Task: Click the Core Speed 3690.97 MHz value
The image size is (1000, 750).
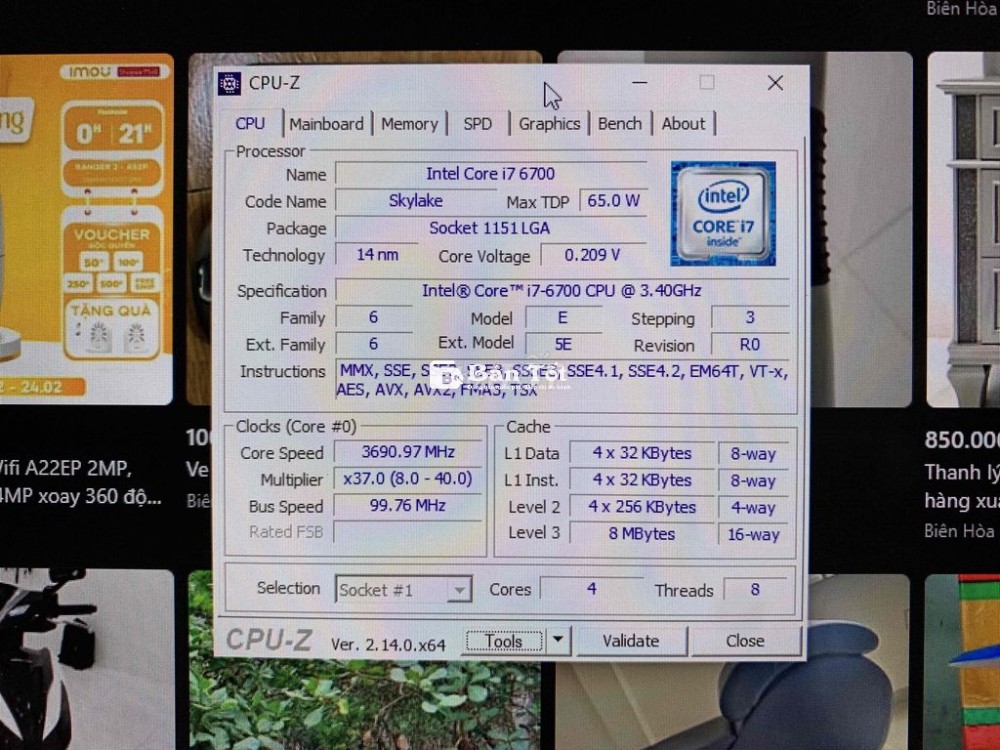Action: [x=408, y=452]
